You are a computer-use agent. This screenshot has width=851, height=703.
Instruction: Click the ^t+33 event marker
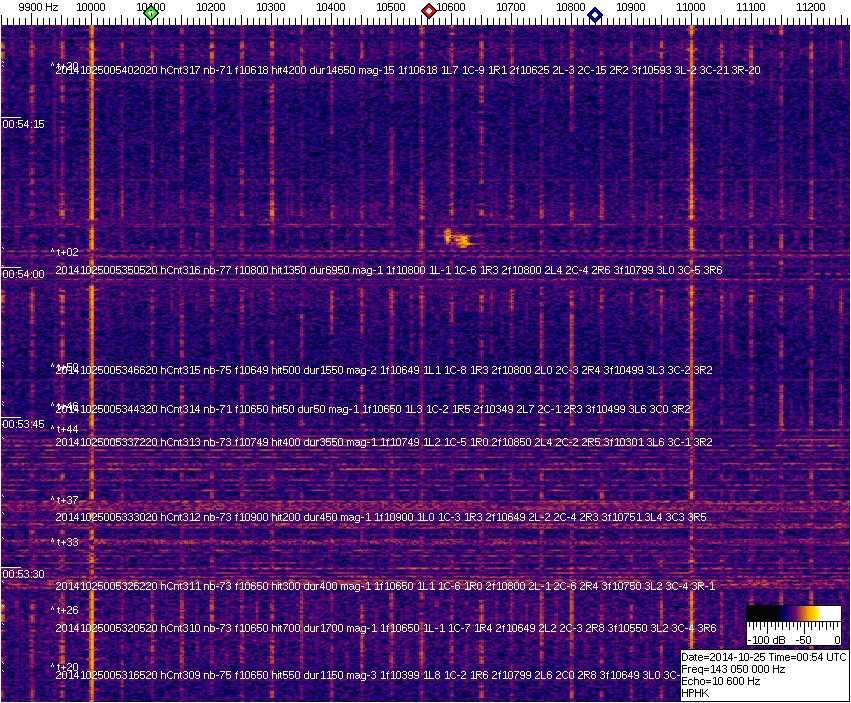click(65, 542)
